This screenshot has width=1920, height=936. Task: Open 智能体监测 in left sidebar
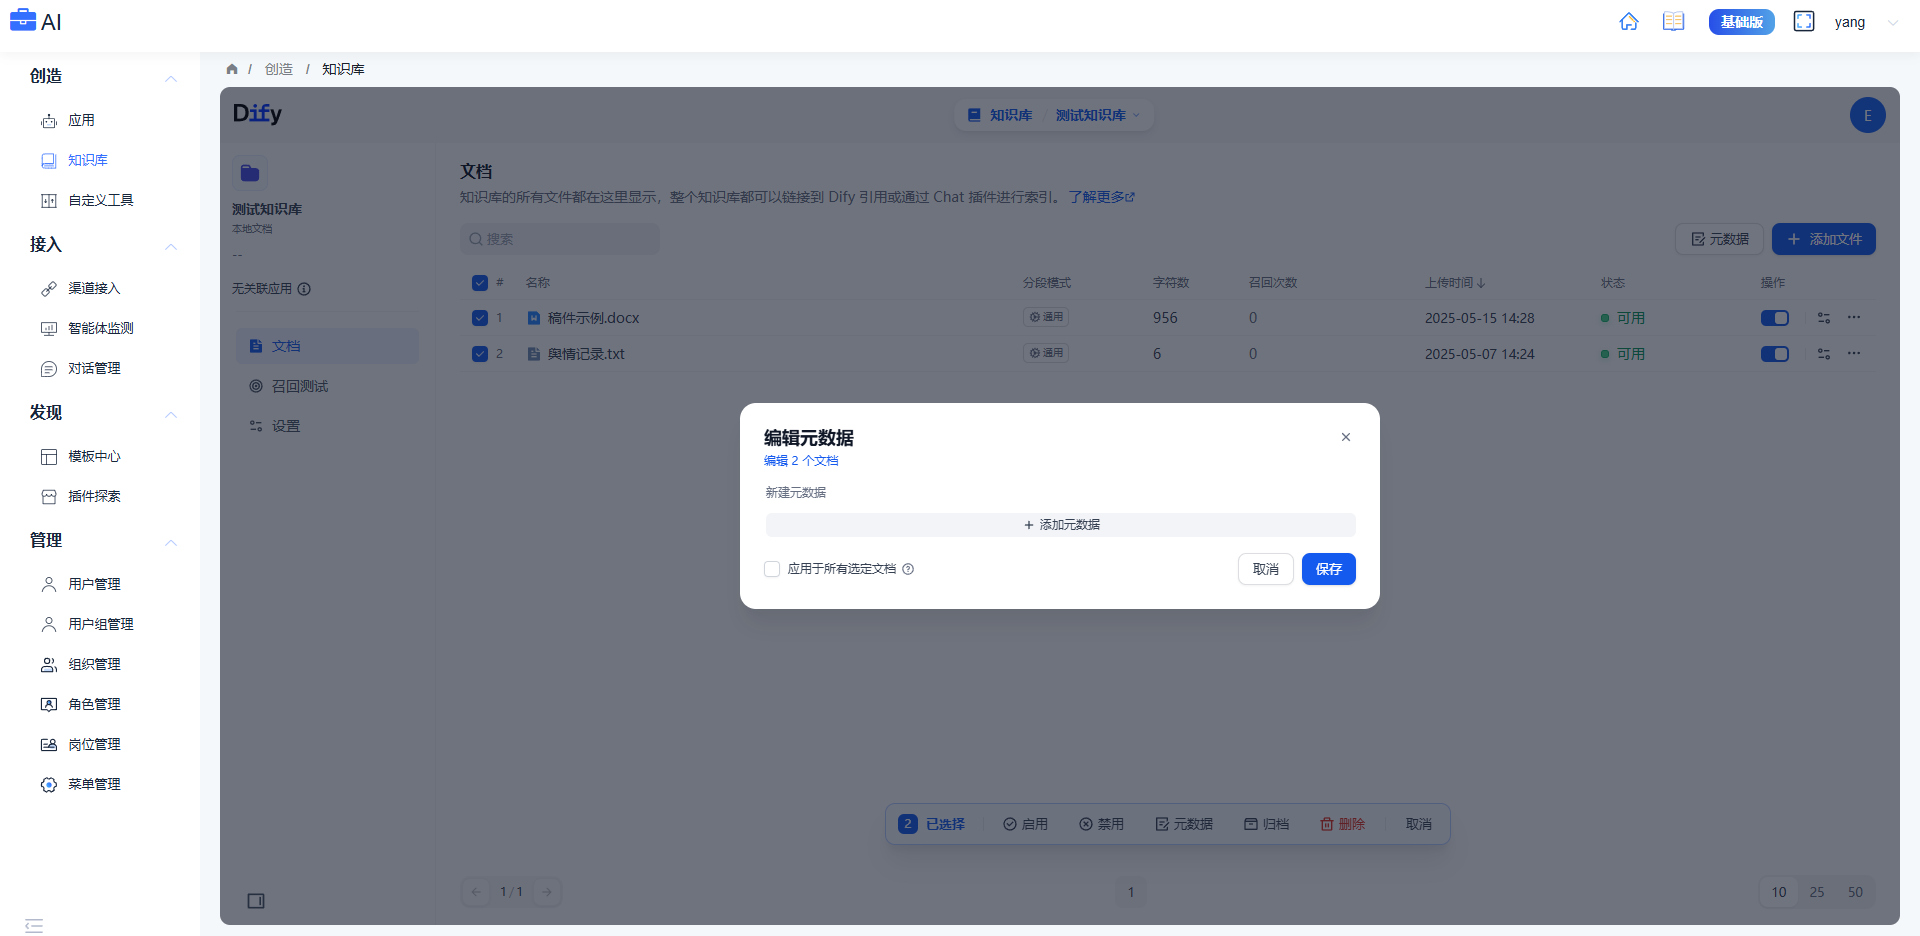[100, 328]
